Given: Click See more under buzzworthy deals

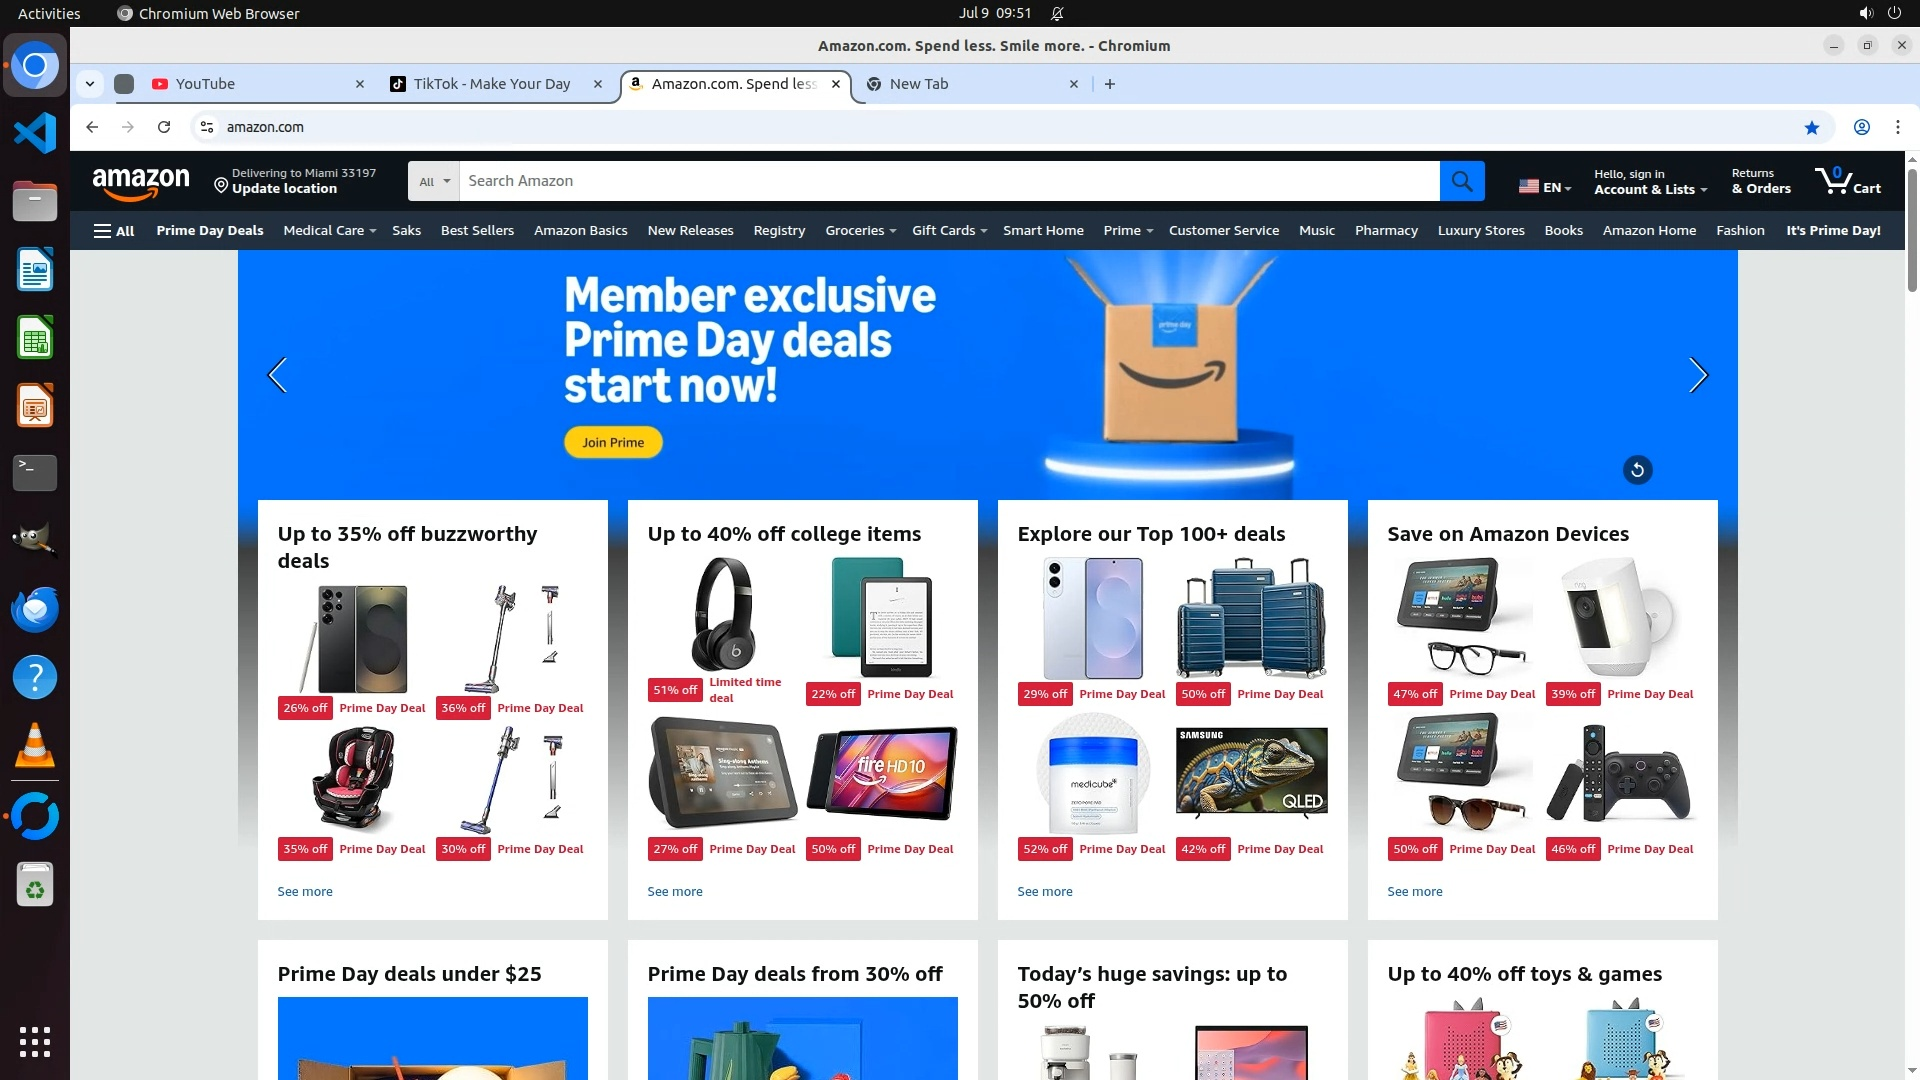Looking at the screenshot, I should tap(305, 892).
